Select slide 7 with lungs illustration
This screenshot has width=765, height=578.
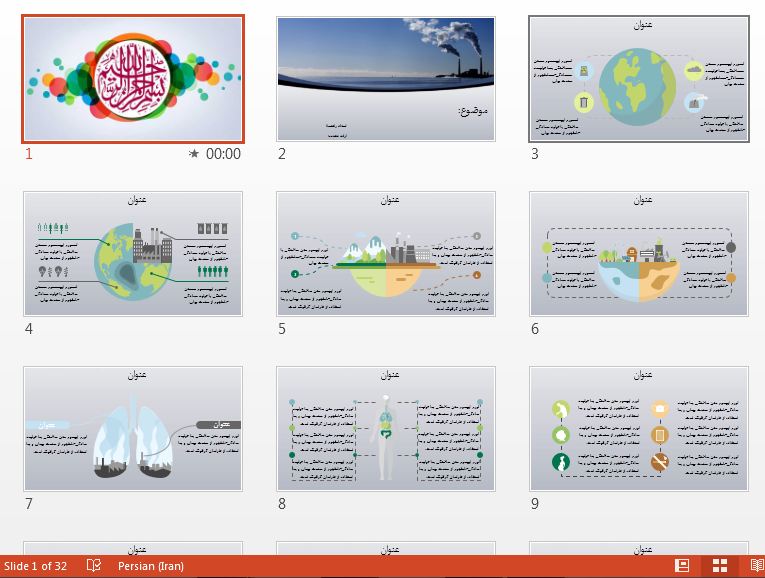[132, 429]
